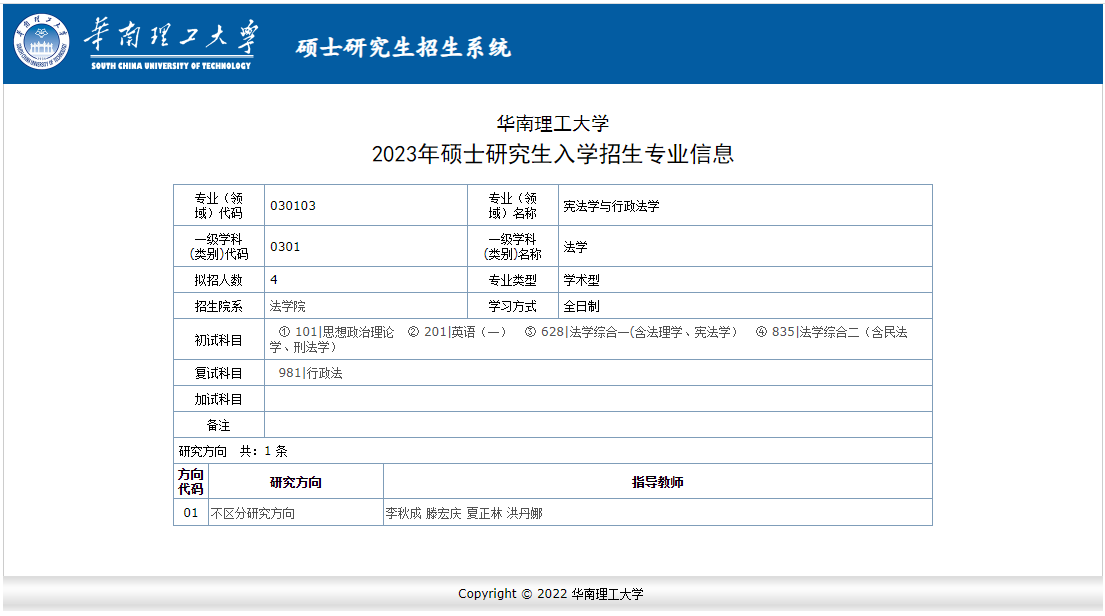Click the 招生院系 label cell
Image resolution: width=1105 pixels, height=616 pixels.
coord(218,306)
